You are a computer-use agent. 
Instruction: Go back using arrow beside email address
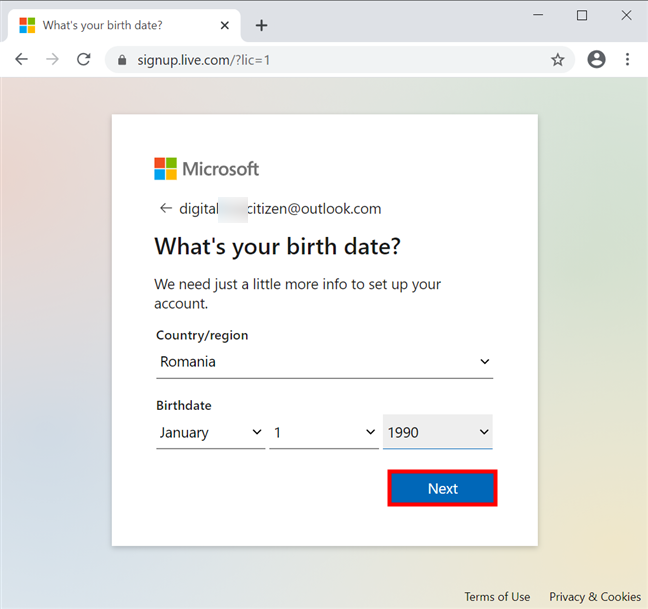(165, 209)
